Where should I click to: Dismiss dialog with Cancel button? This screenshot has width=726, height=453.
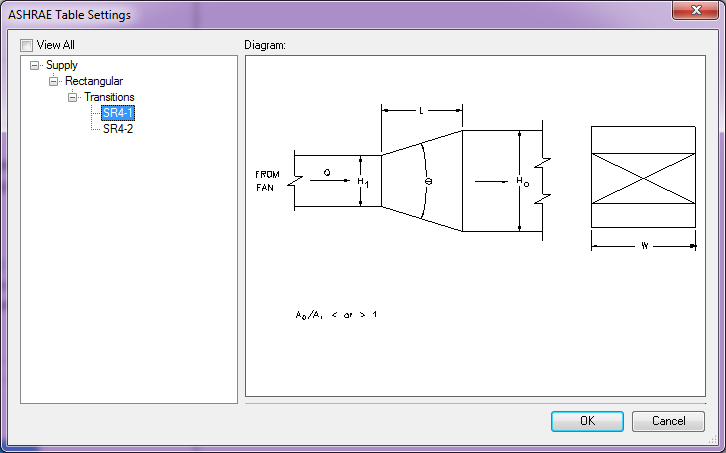668,421
